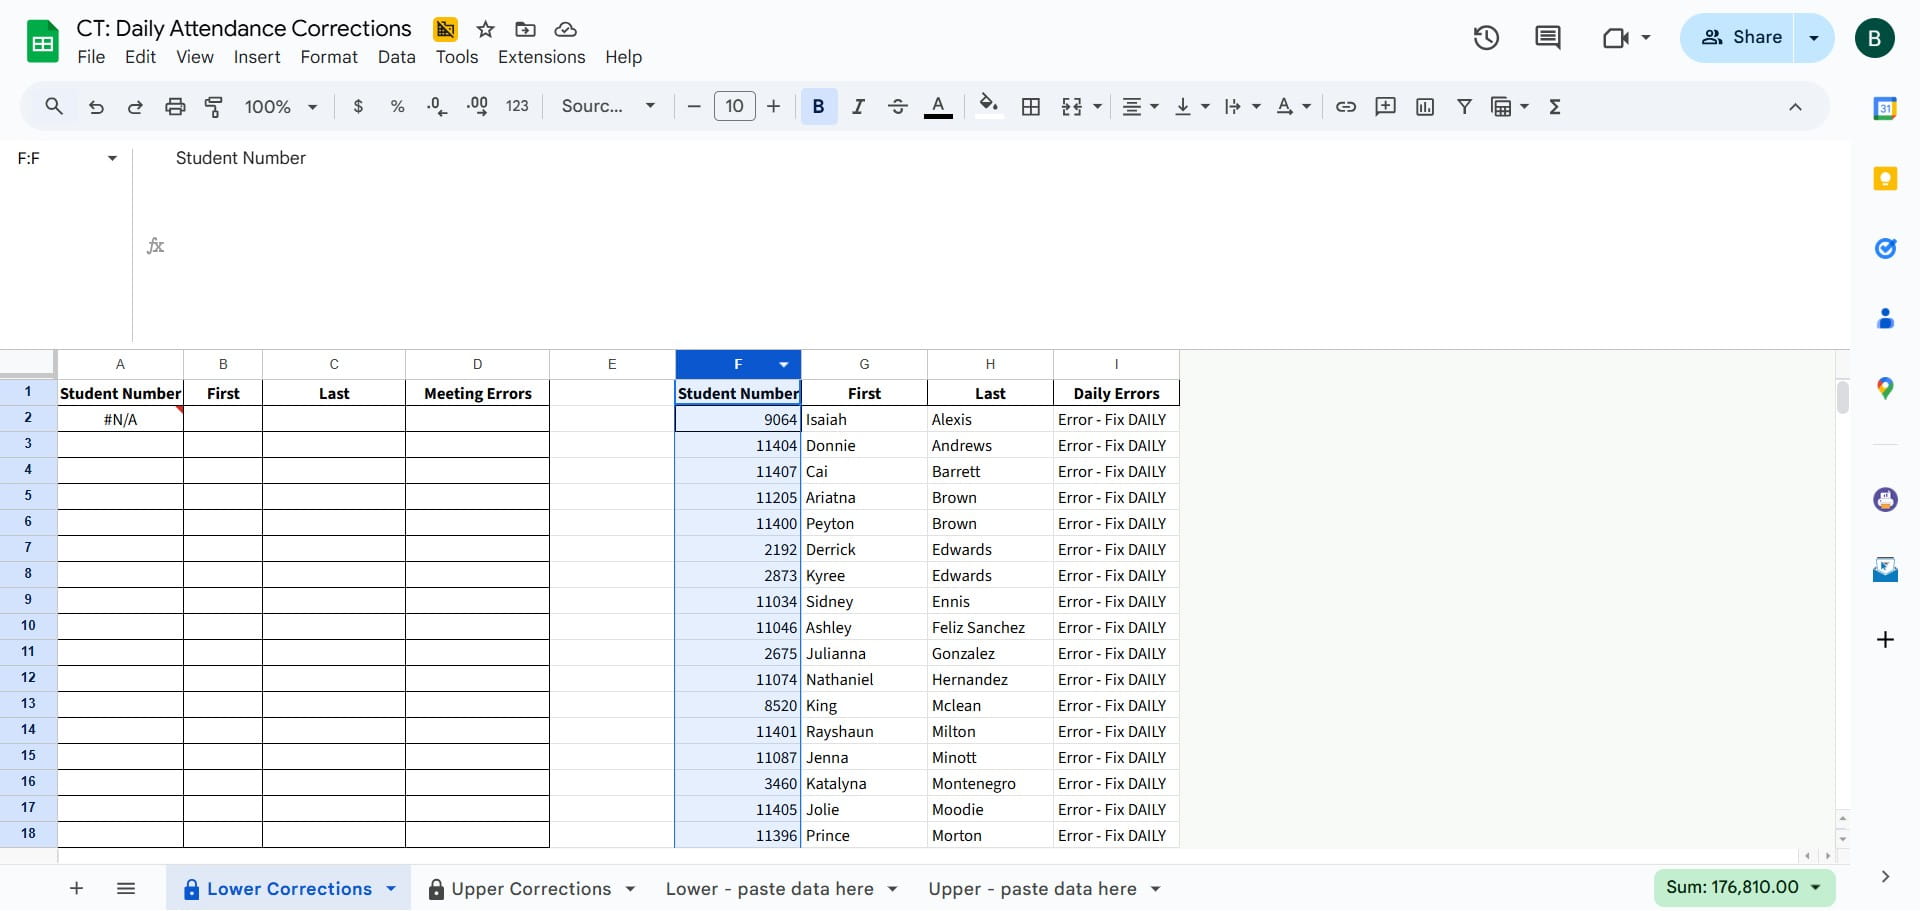Image resolution: width=1920 pixels, height=911 pixels.
Task: Toggle Bold formatting button
Action: pos(818,106)
